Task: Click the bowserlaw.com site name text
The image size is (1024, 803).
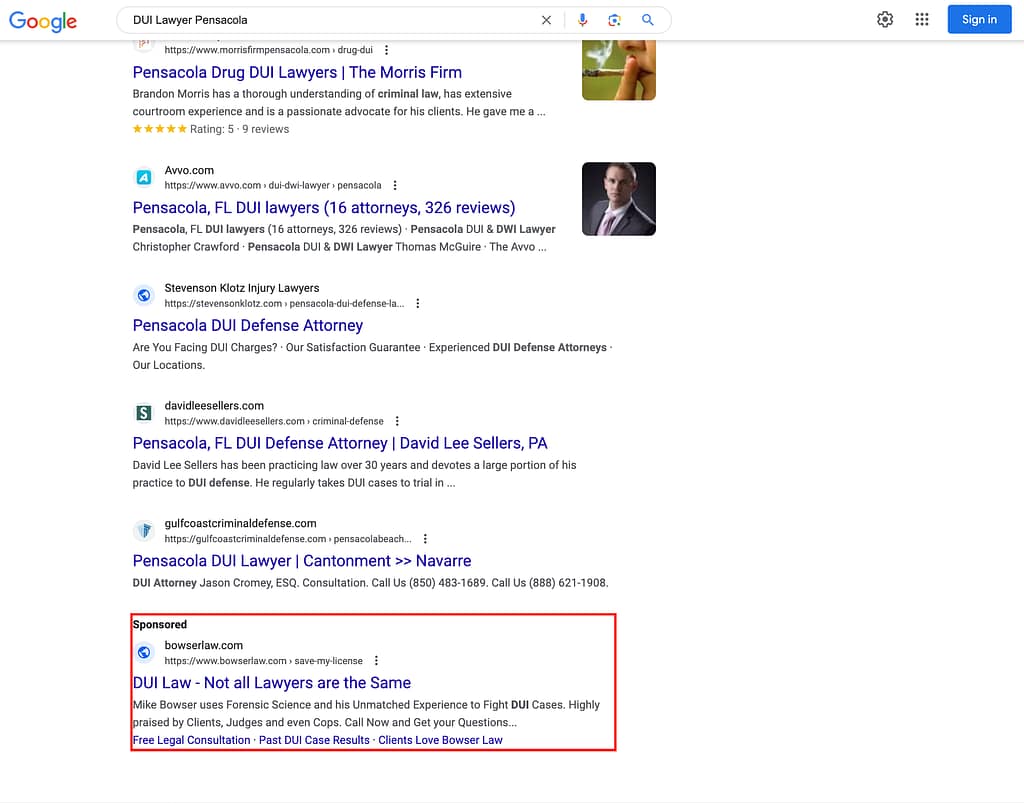Action: pos(204,645)
